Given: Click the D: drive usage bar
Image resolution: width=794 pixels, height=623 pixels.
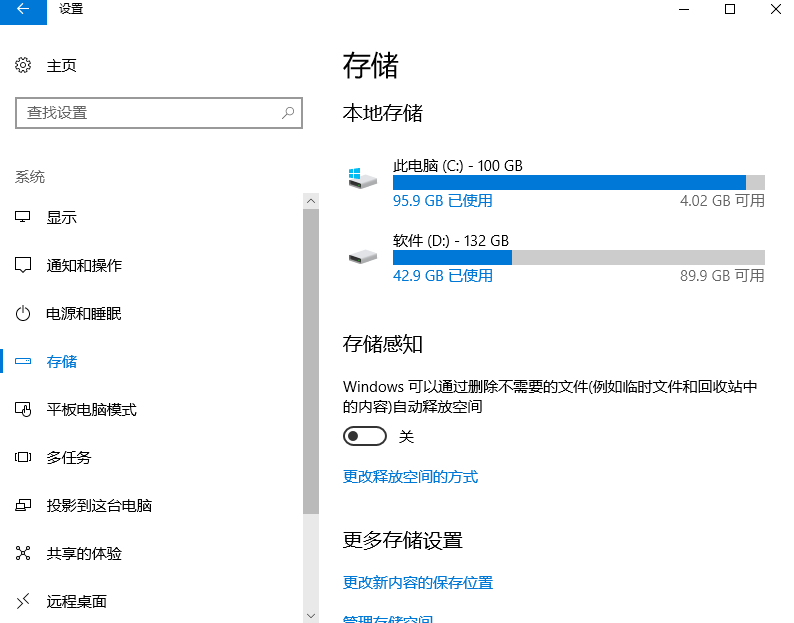Looking at the screenshot, I should 579,257.
